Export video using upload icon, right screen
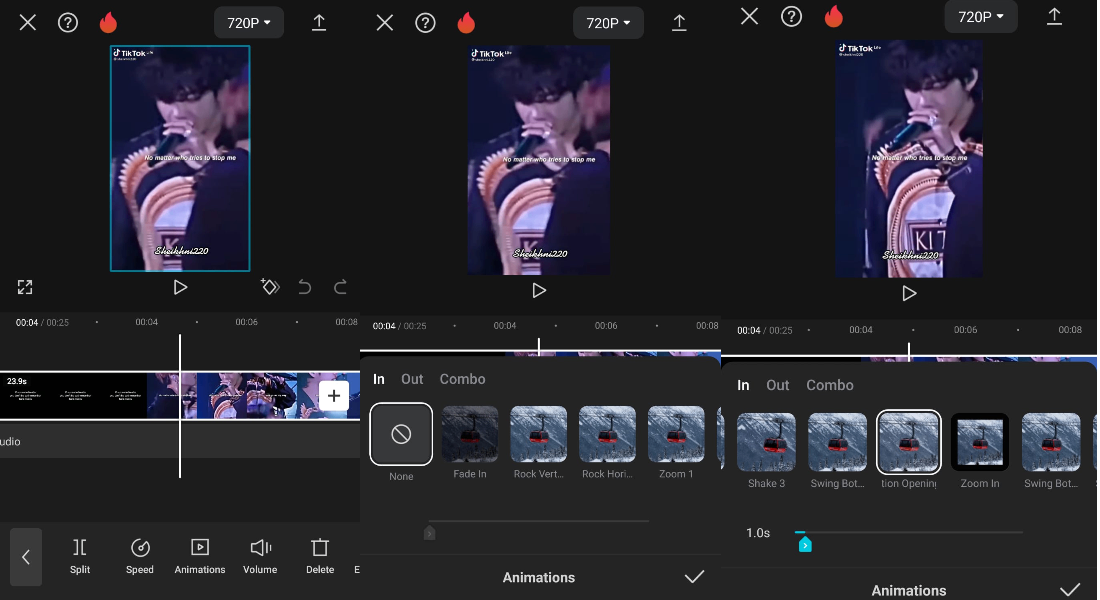Image resolution: width=1100 pixels, height=600 pixels. (x=1054, y=16)
